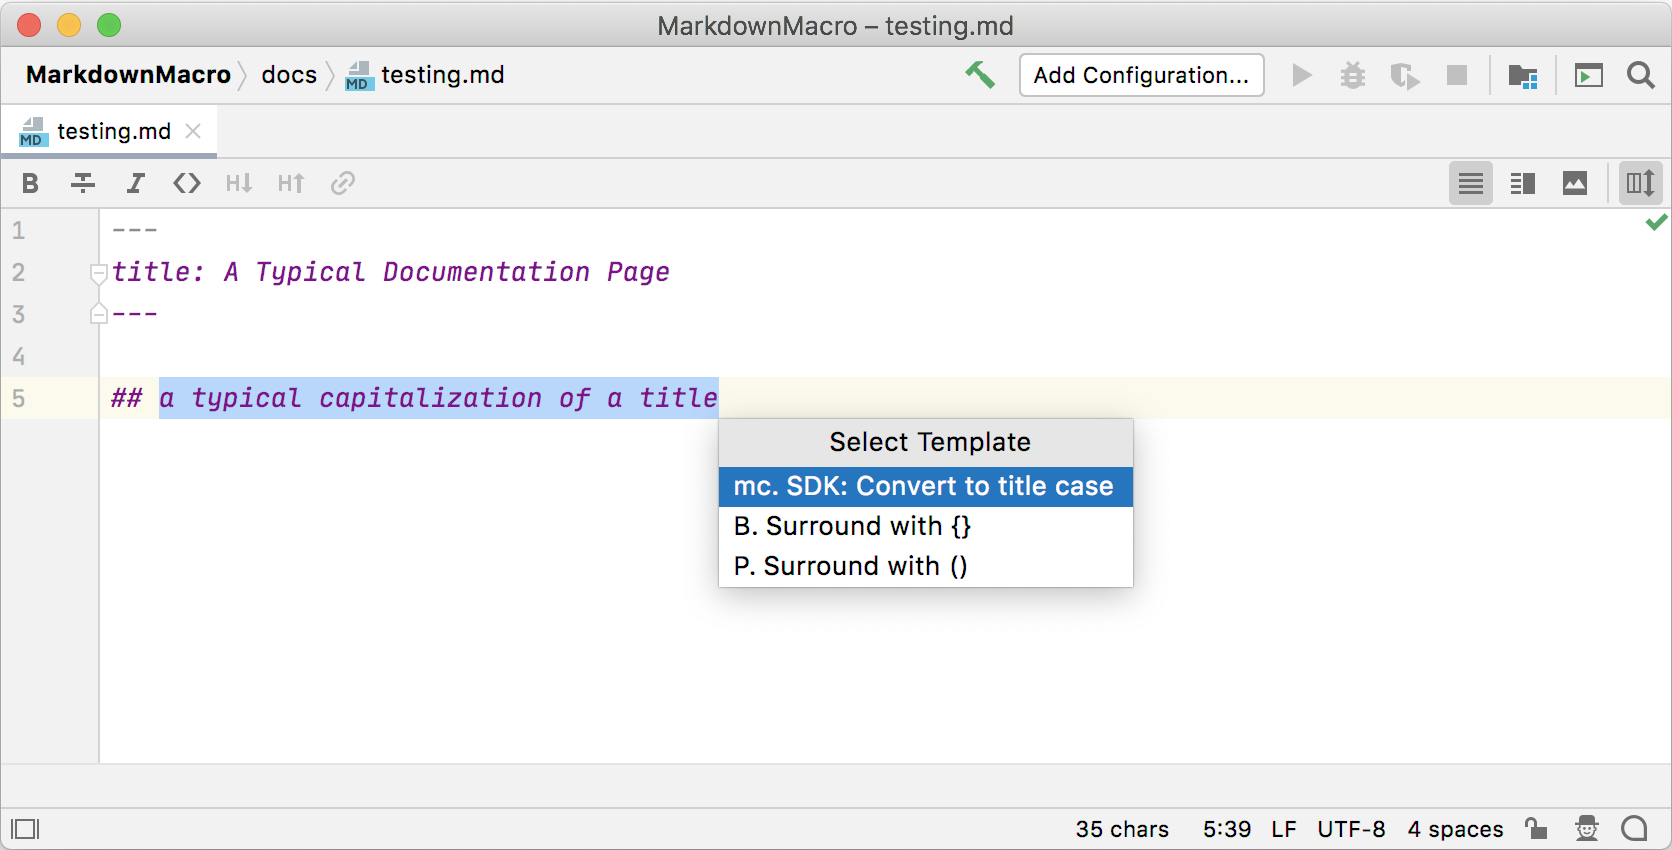Image resolution: width=1672 pixels, height=850 pixels.
Task: Click the Build project hammer icon
Action: coord(980,75)
